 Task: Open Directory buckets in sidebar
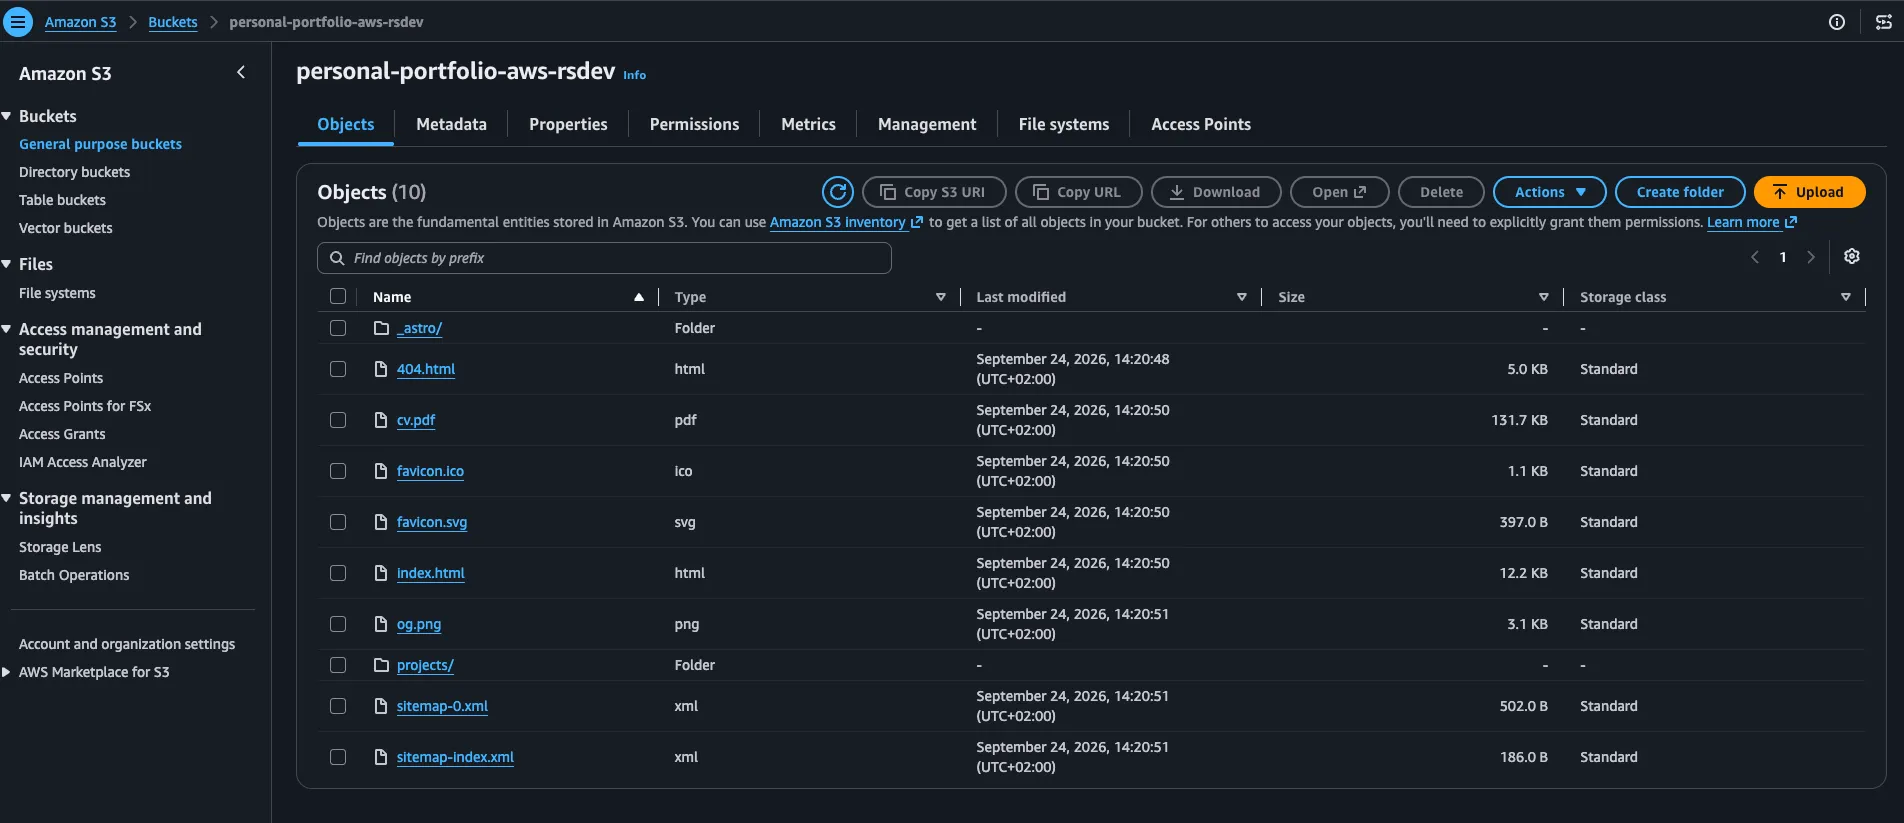click(74, 172)
